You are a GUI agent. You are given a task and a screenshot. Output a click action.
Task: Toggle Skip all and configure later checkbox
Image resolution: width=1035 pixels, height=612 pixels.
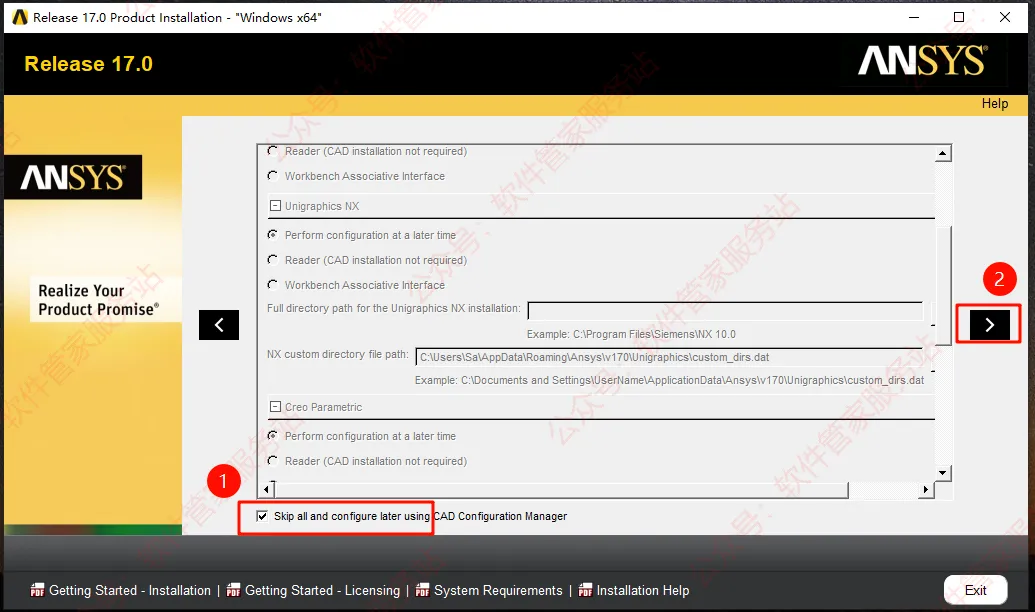coord(262,516)
